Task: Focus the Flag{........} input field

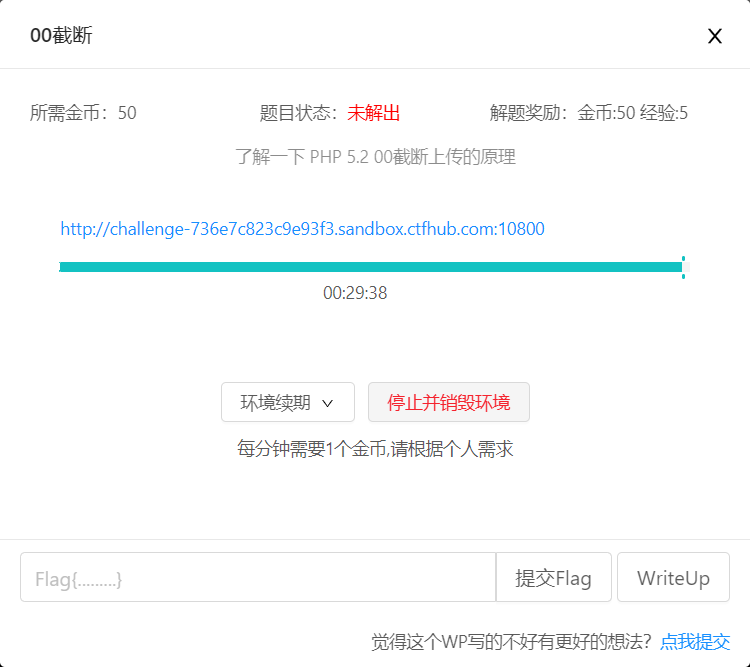Action: (x=257, y=578)
